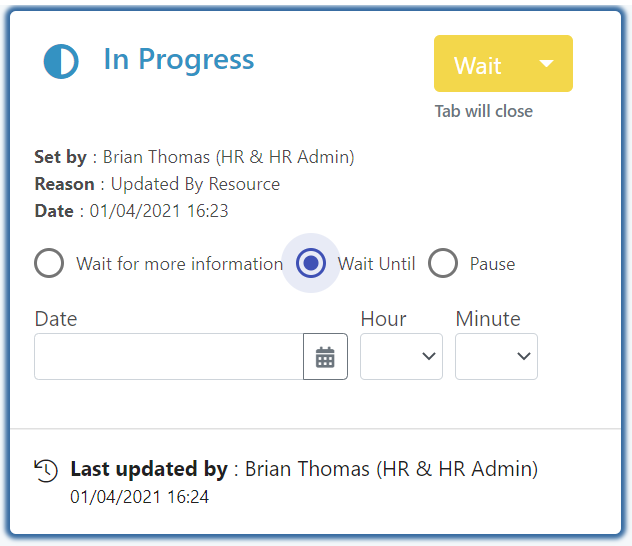Screen dimensions: 632x546
Task: Open the Hour dropdown
Action: pos(401,357)
